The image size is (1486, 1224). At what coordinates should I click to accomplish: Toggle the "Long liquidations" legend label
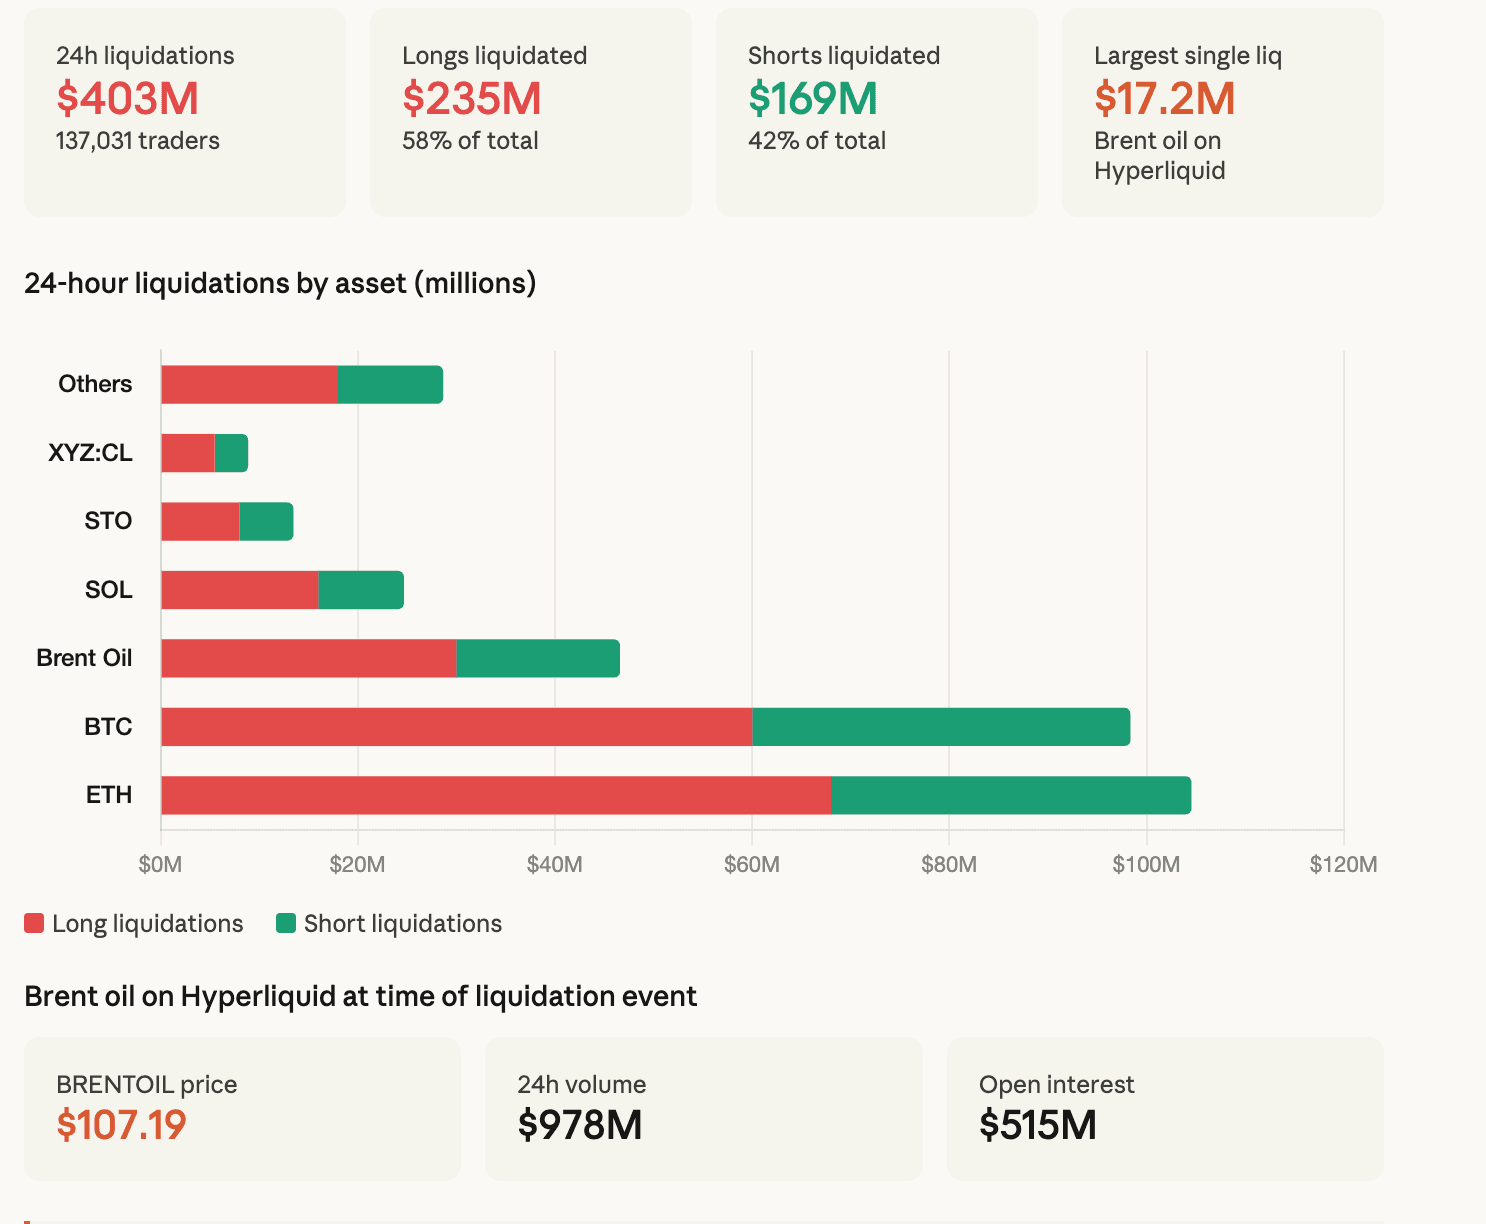147,923
